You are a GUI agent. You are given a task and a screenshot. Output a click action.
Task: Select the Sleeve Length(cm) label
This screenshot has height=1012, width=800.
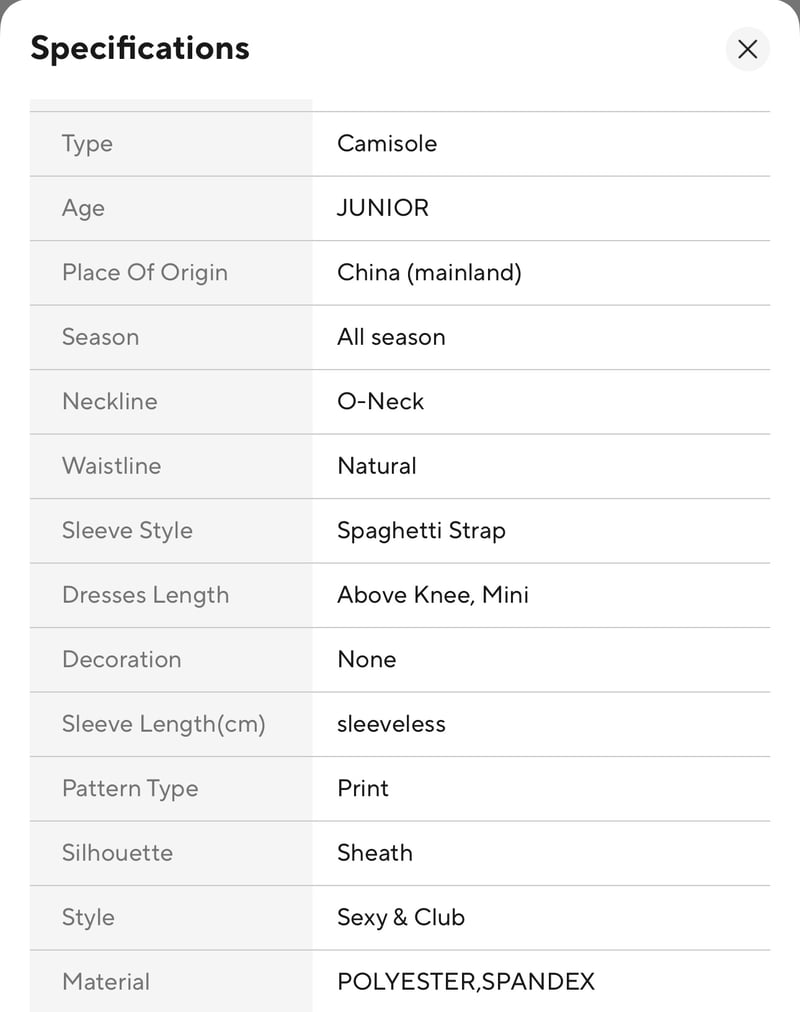click(x=164, y=724)
